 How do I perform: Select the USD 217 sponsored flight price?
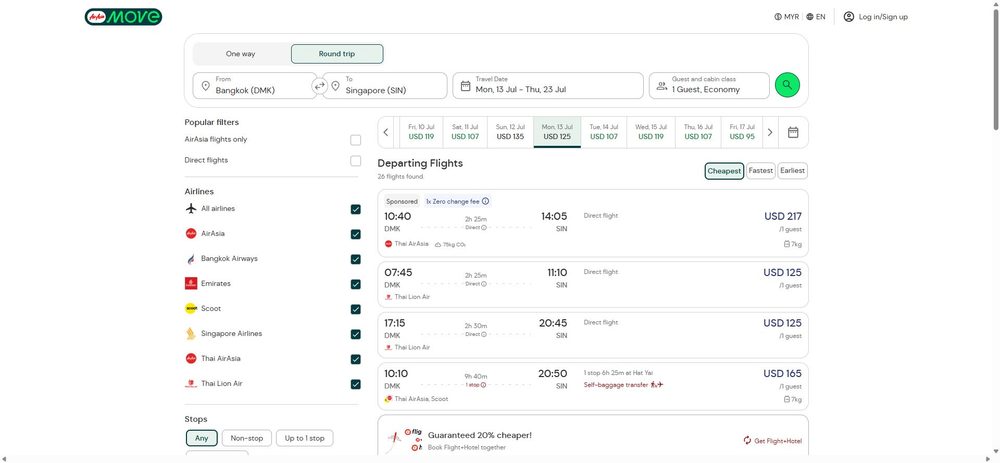tap(783, 217)
